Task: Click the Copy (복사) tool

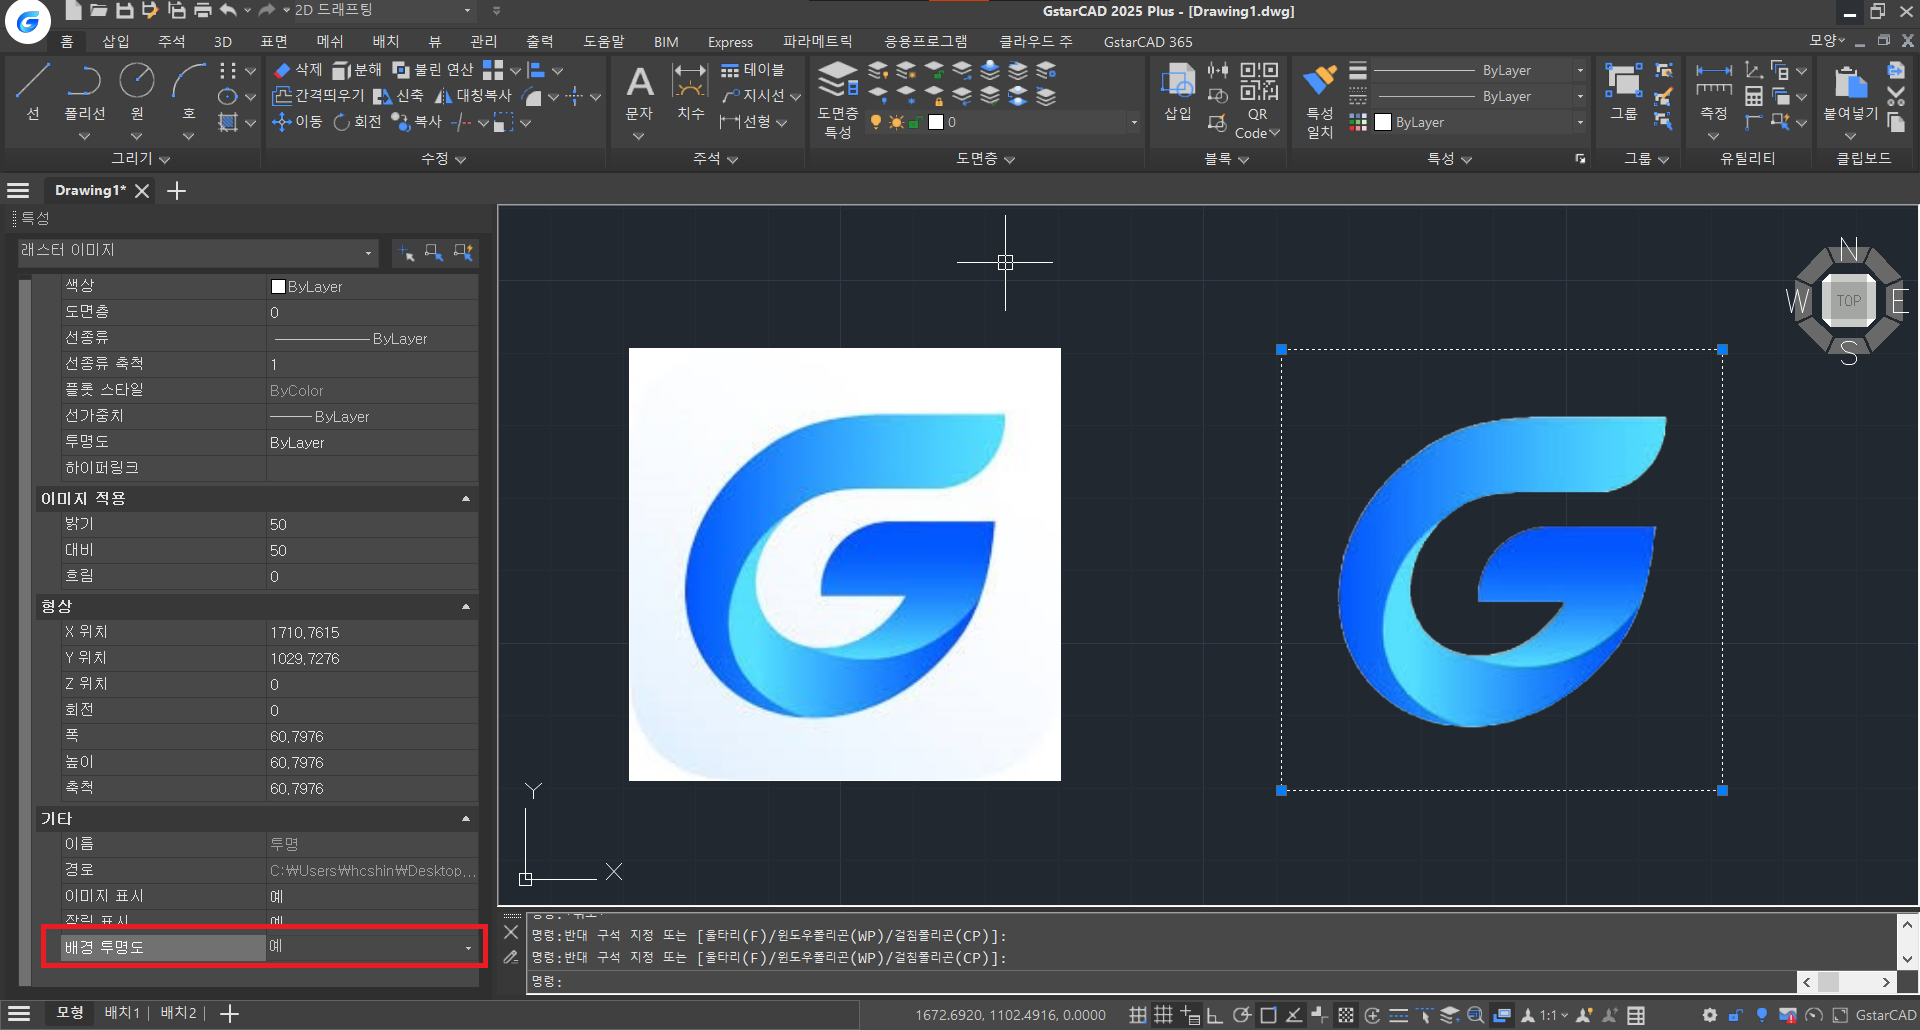Action: pos(417,122)
